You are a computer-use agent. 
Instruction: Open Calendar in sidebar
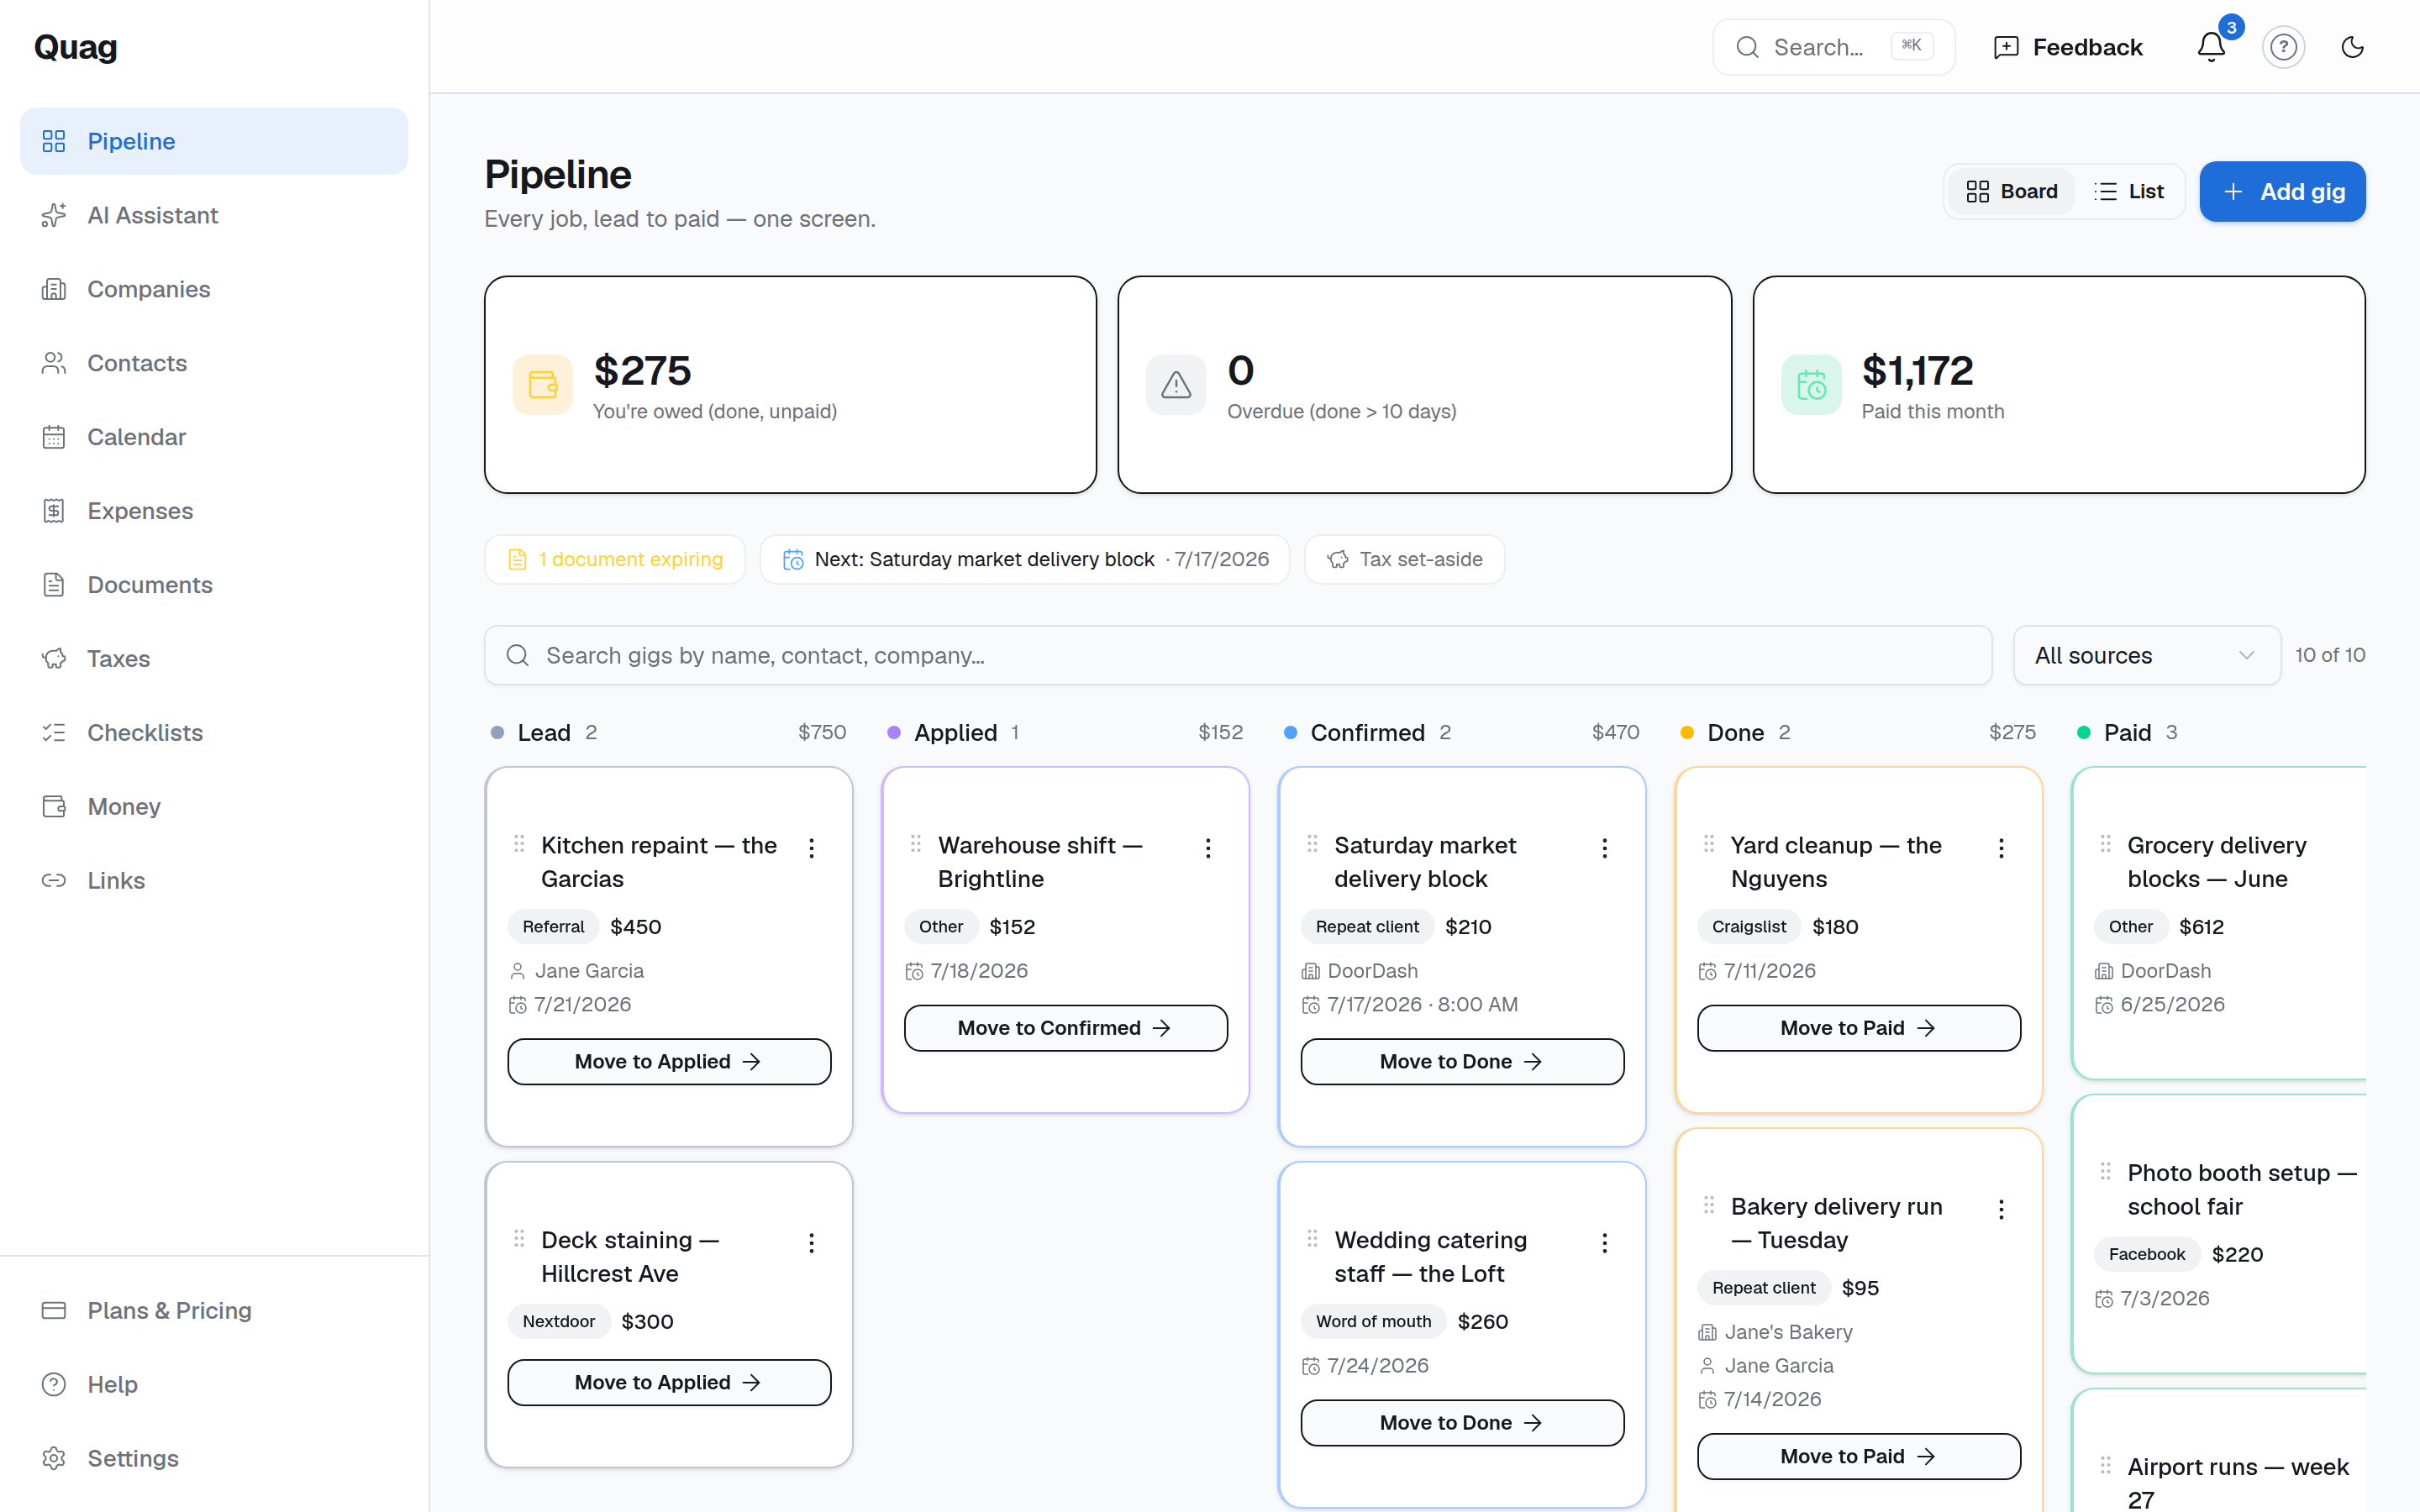(x=214, y=437)
